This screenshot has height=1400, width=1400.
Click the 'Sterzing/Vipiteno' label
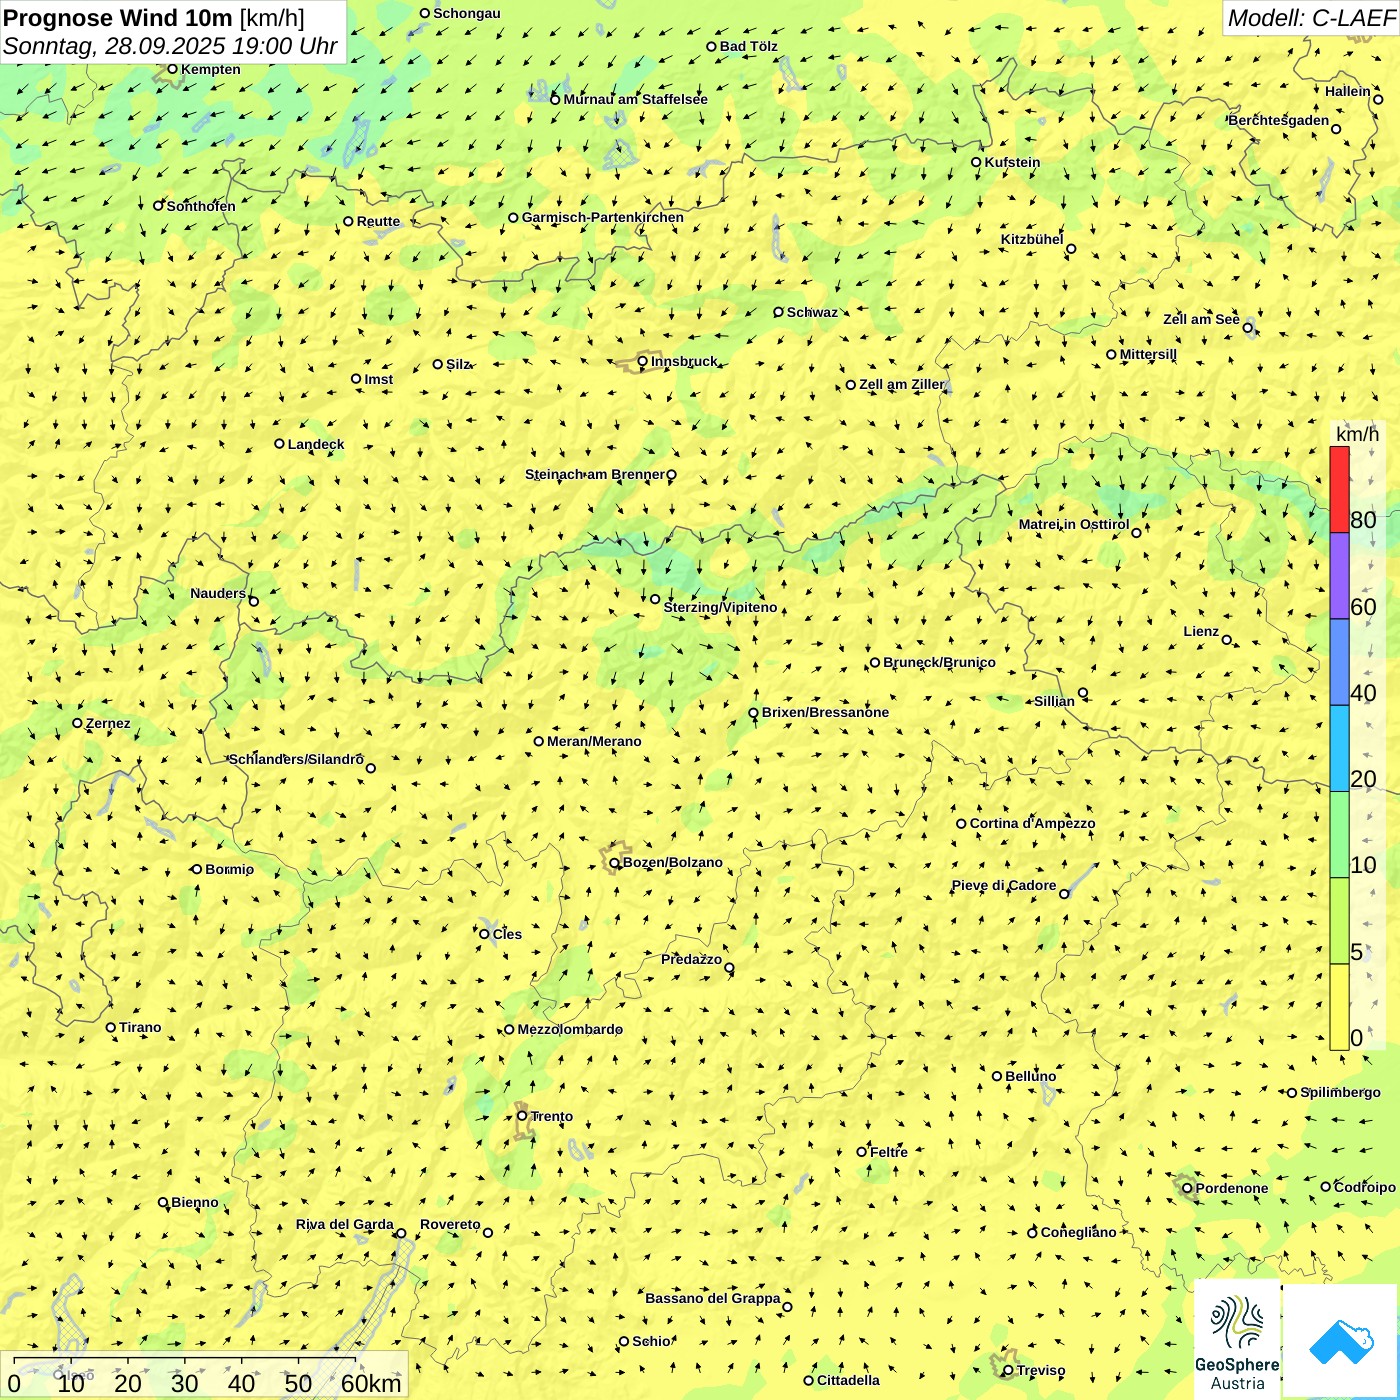(x=720, y=607)
